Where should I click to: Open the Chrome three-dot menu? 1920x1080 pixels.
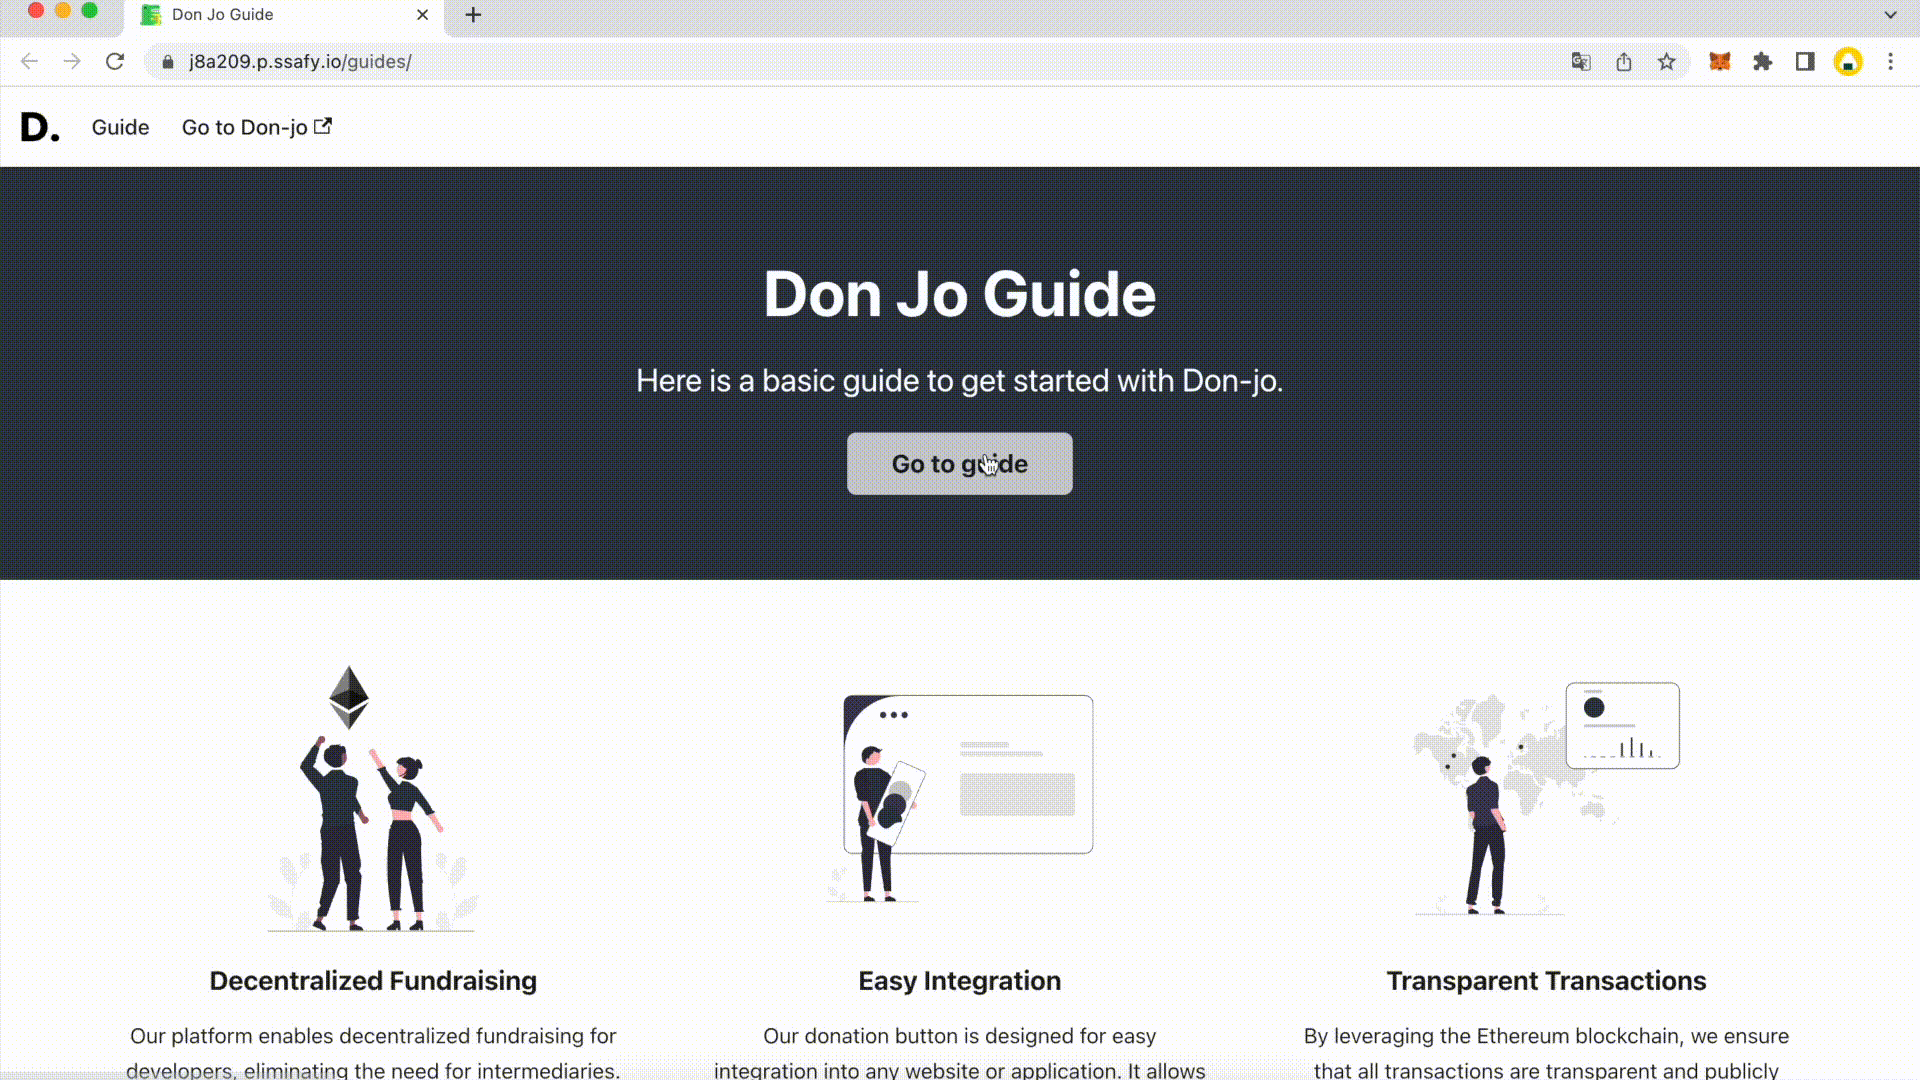1890,61
